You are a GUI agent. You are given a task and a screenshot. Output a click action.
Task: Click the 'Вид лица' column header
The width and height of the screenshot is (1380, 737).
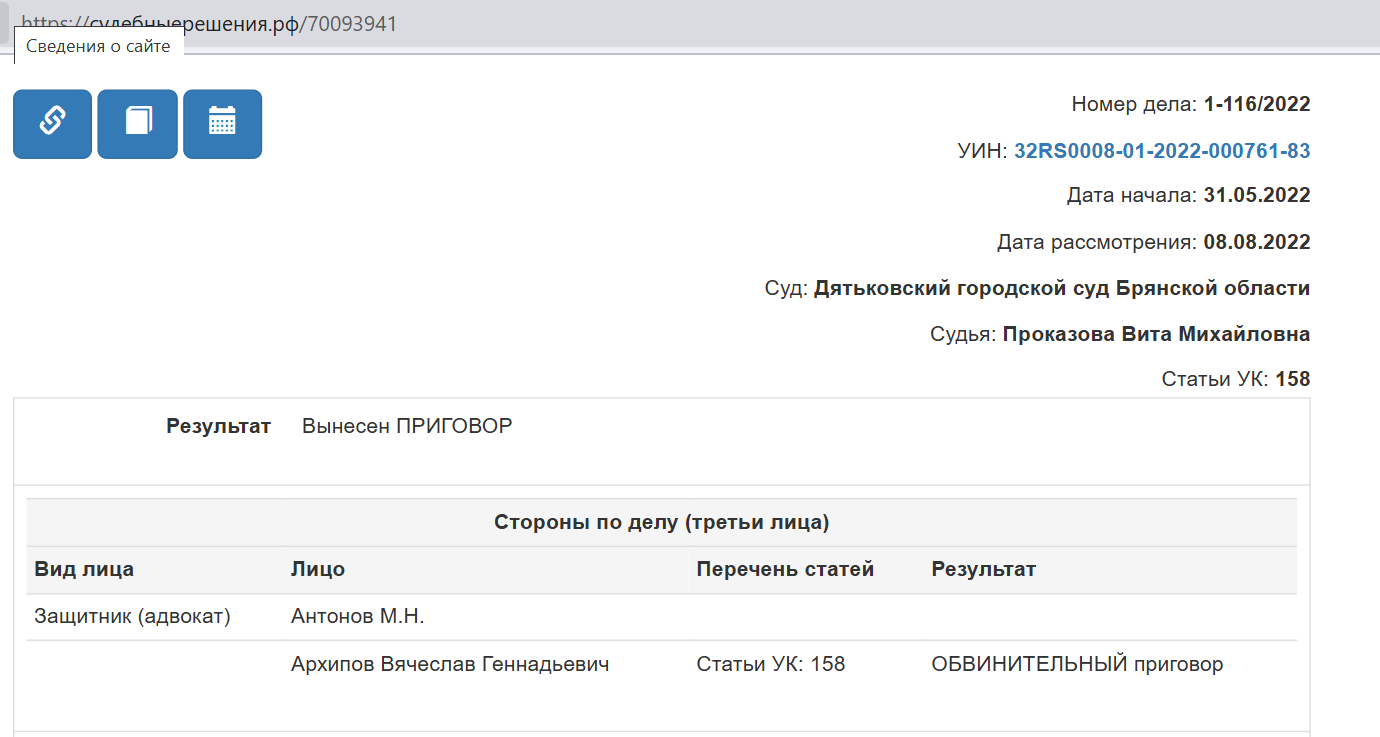tap(84, 569)
